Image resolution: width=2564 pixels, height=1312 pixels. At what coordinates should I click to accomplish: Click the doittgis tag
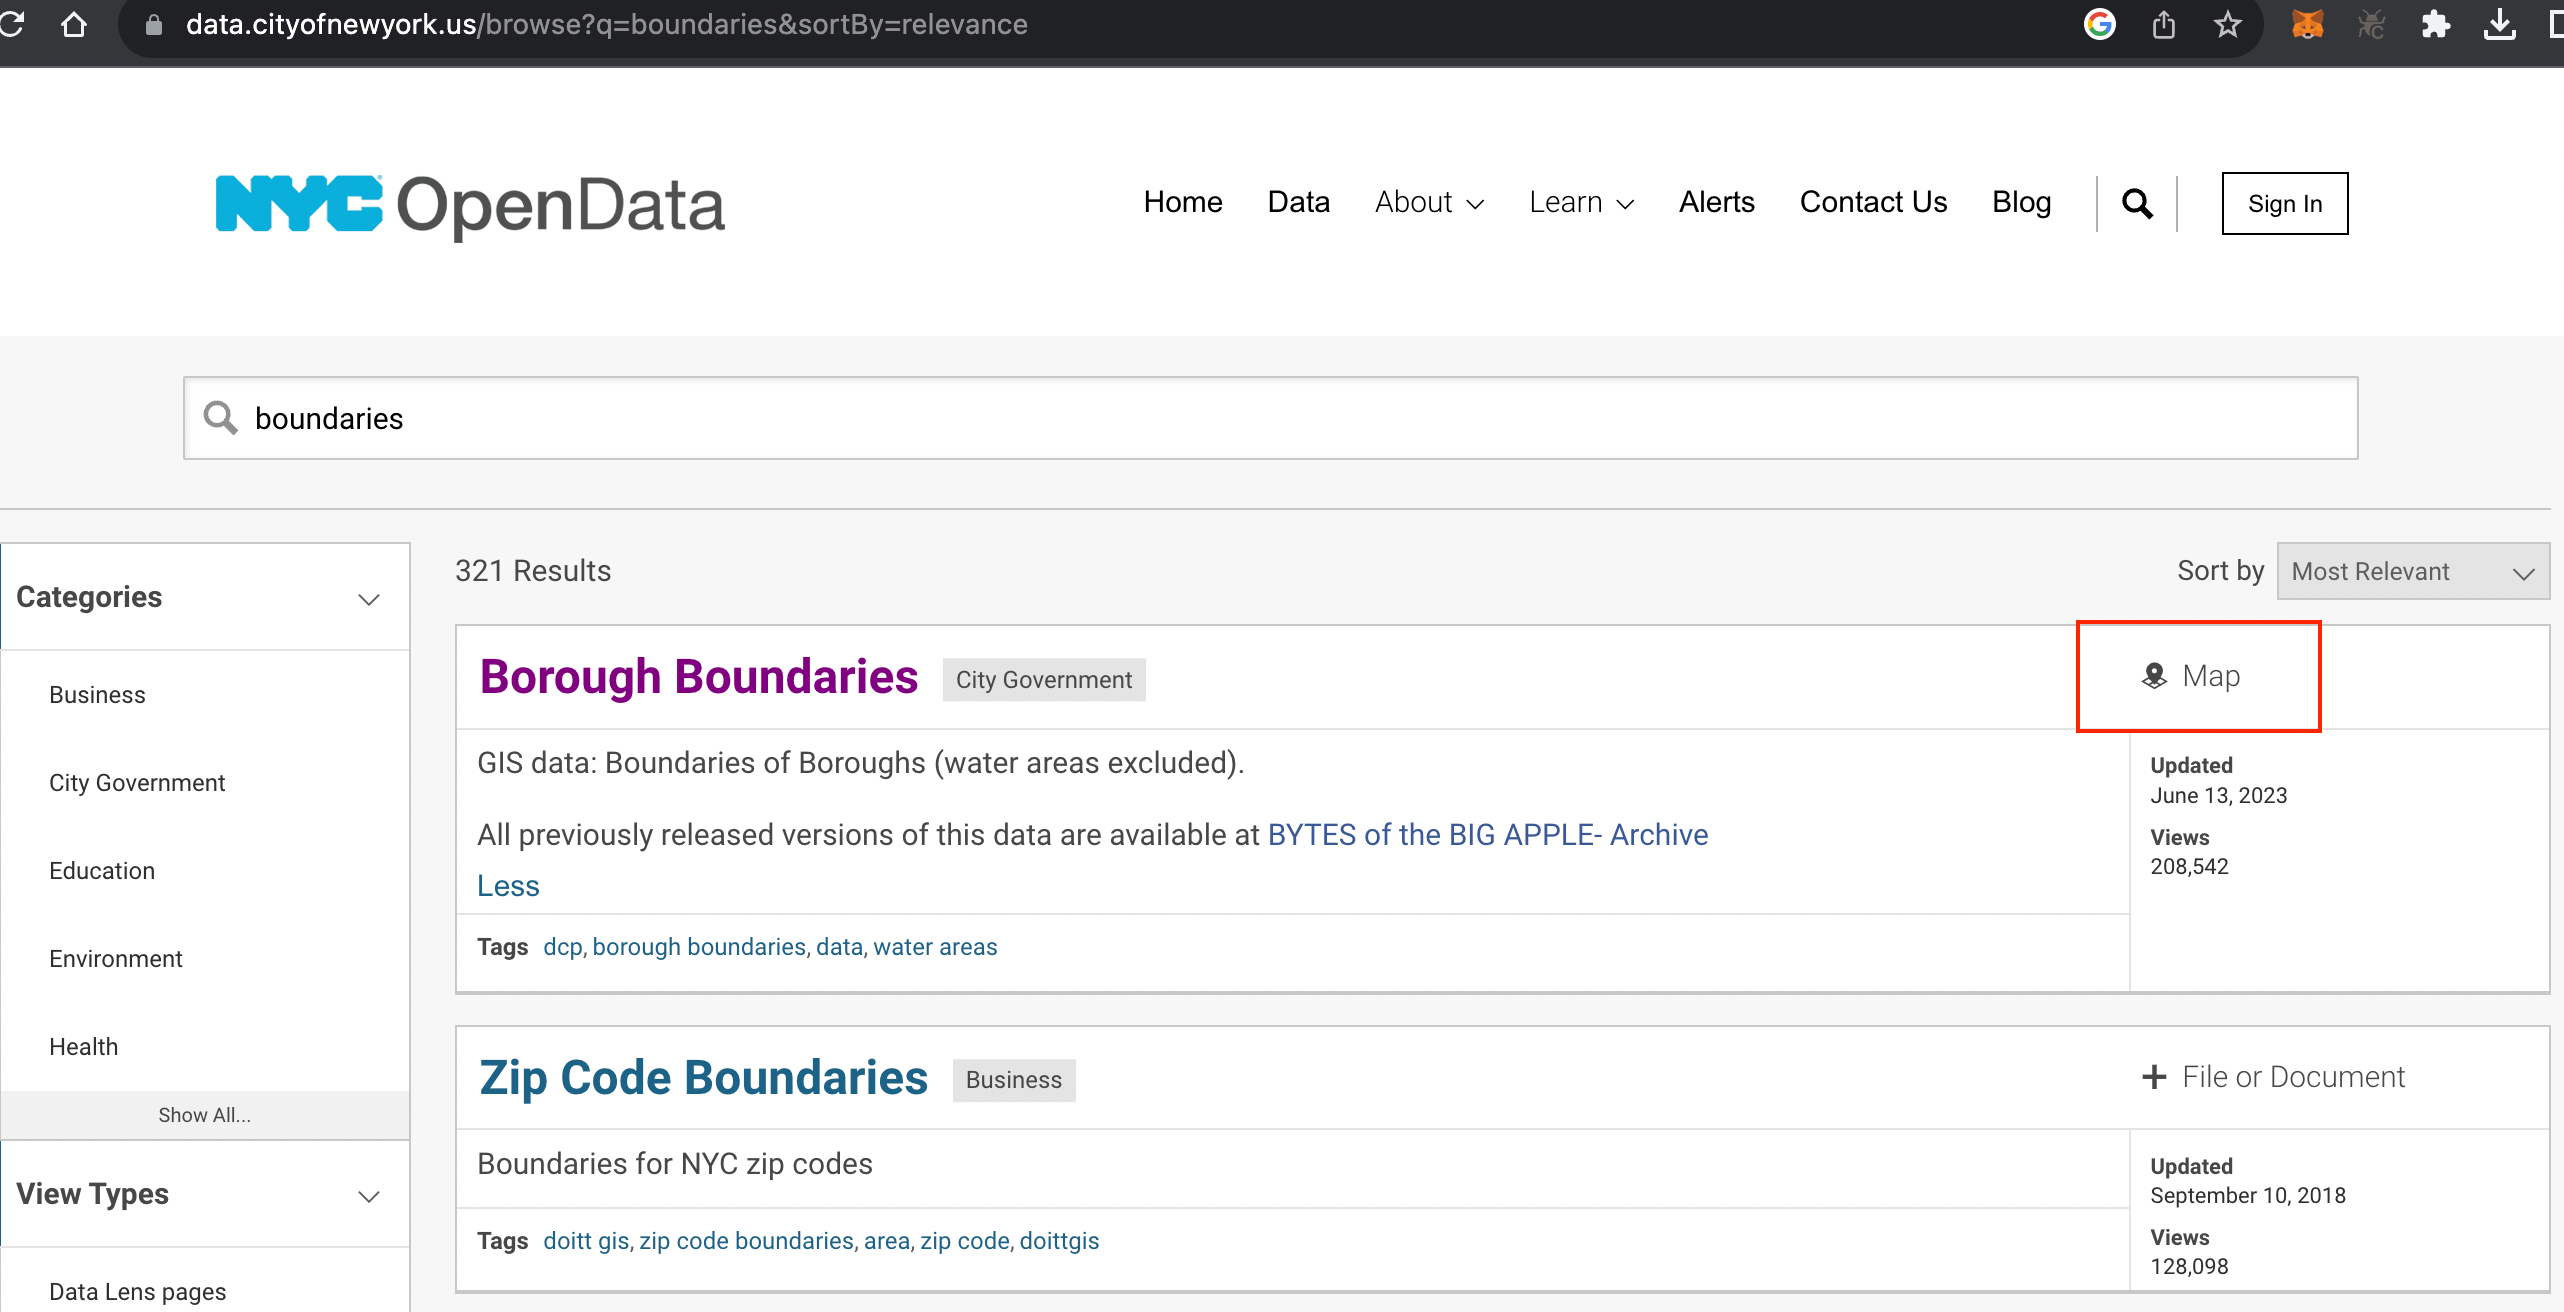1059,1241
